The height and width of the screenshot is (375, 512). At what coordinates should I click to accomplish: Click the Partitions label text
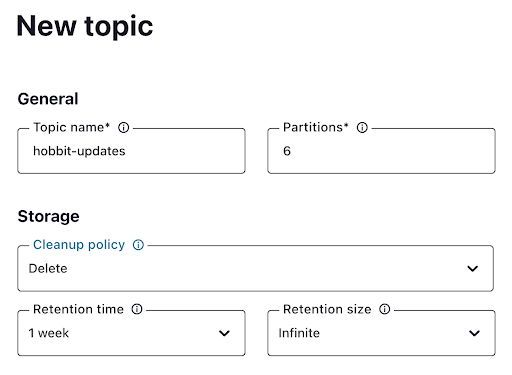[x=315, y=128]
